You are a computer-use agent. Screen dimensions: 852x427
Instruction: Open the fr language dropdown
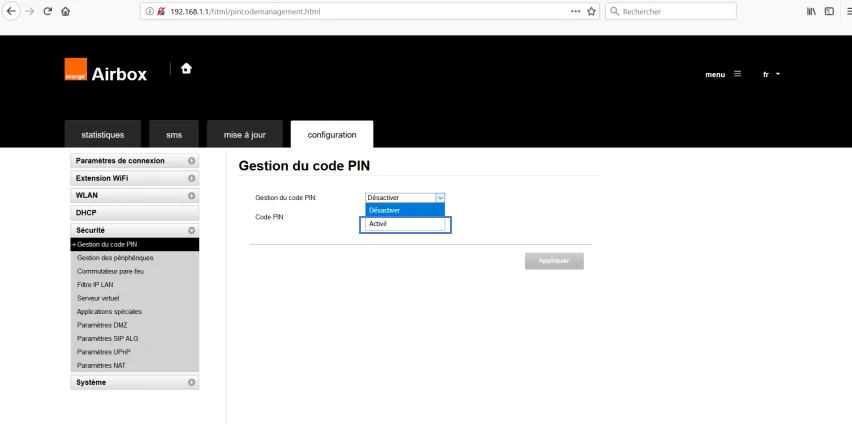click(x=771, y=74)
